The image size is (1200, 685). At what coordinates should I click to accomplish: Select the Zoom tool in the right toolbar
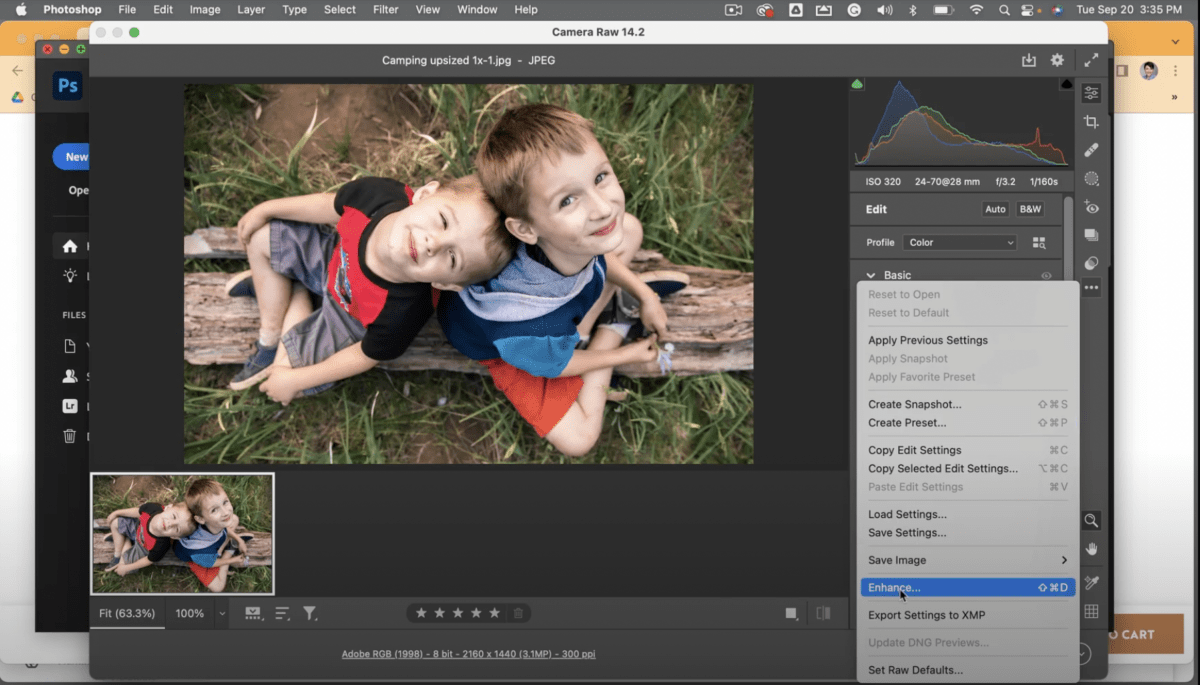tap(1091, 520)
